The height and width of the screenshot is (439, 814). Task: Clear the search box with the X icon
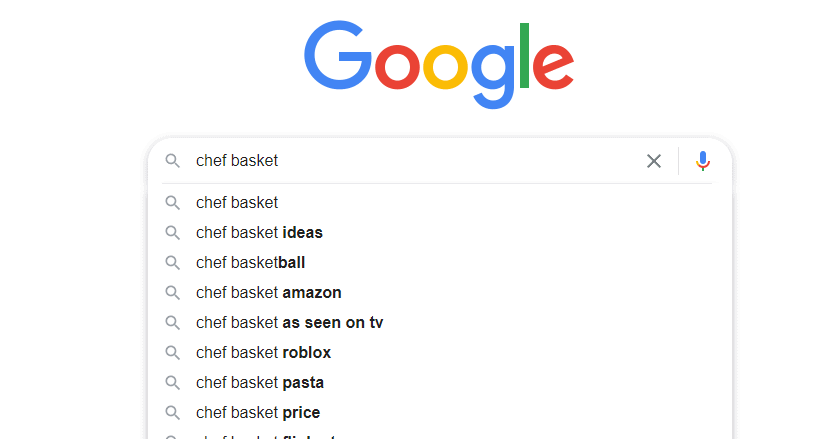click(x=654, y=161)
